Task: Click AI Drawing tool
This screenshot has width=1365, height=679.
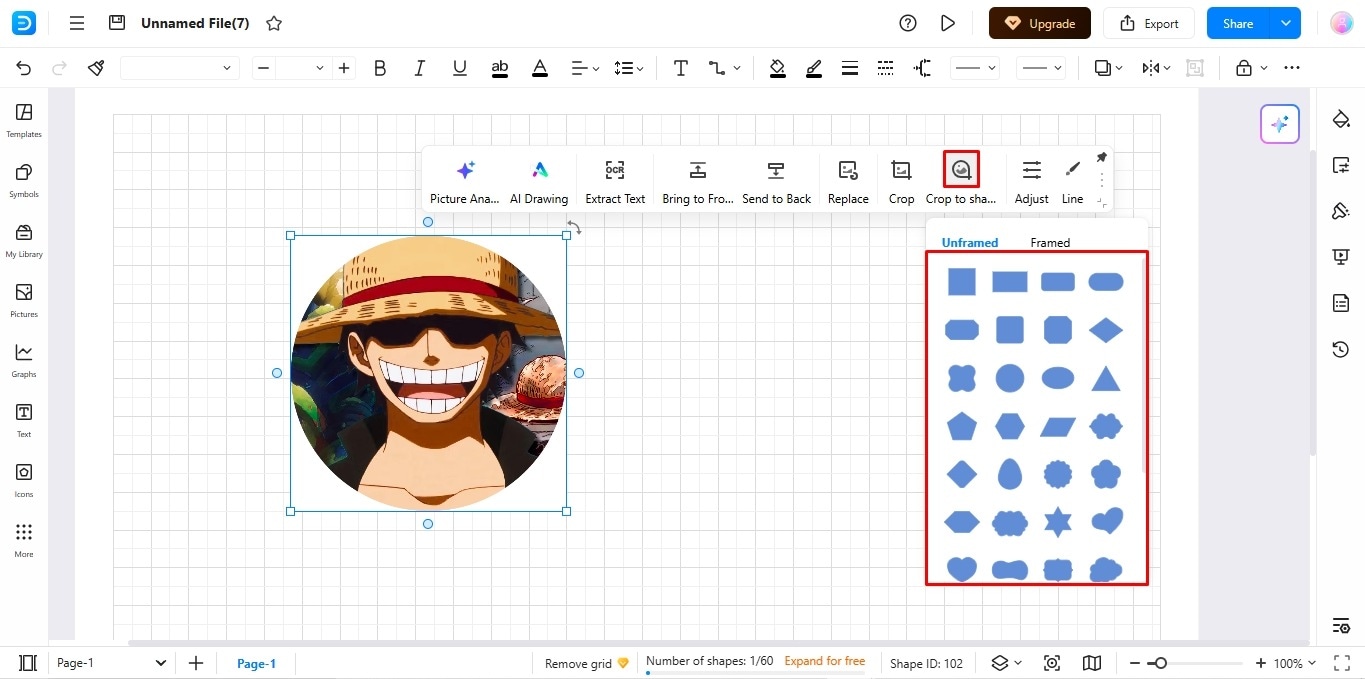Action: coord(539,181)
